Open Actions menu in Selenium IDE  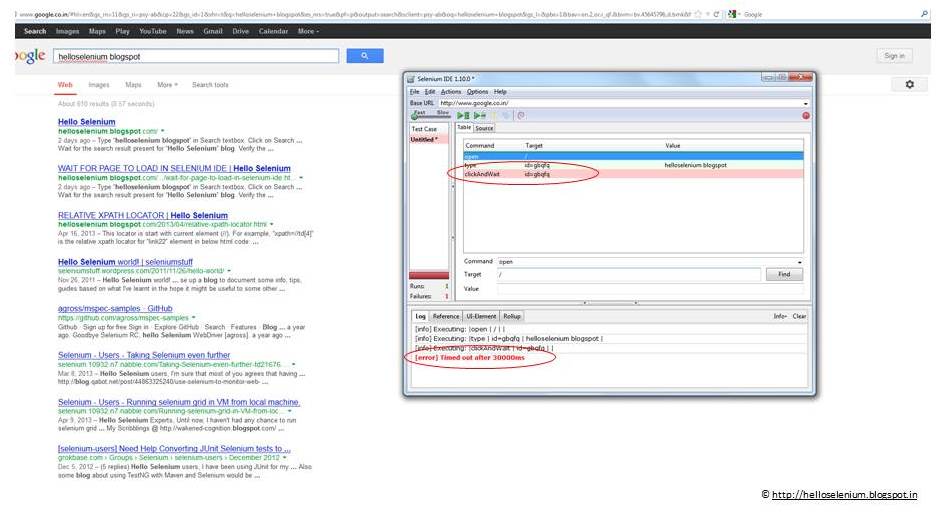(x=451, y=92)
